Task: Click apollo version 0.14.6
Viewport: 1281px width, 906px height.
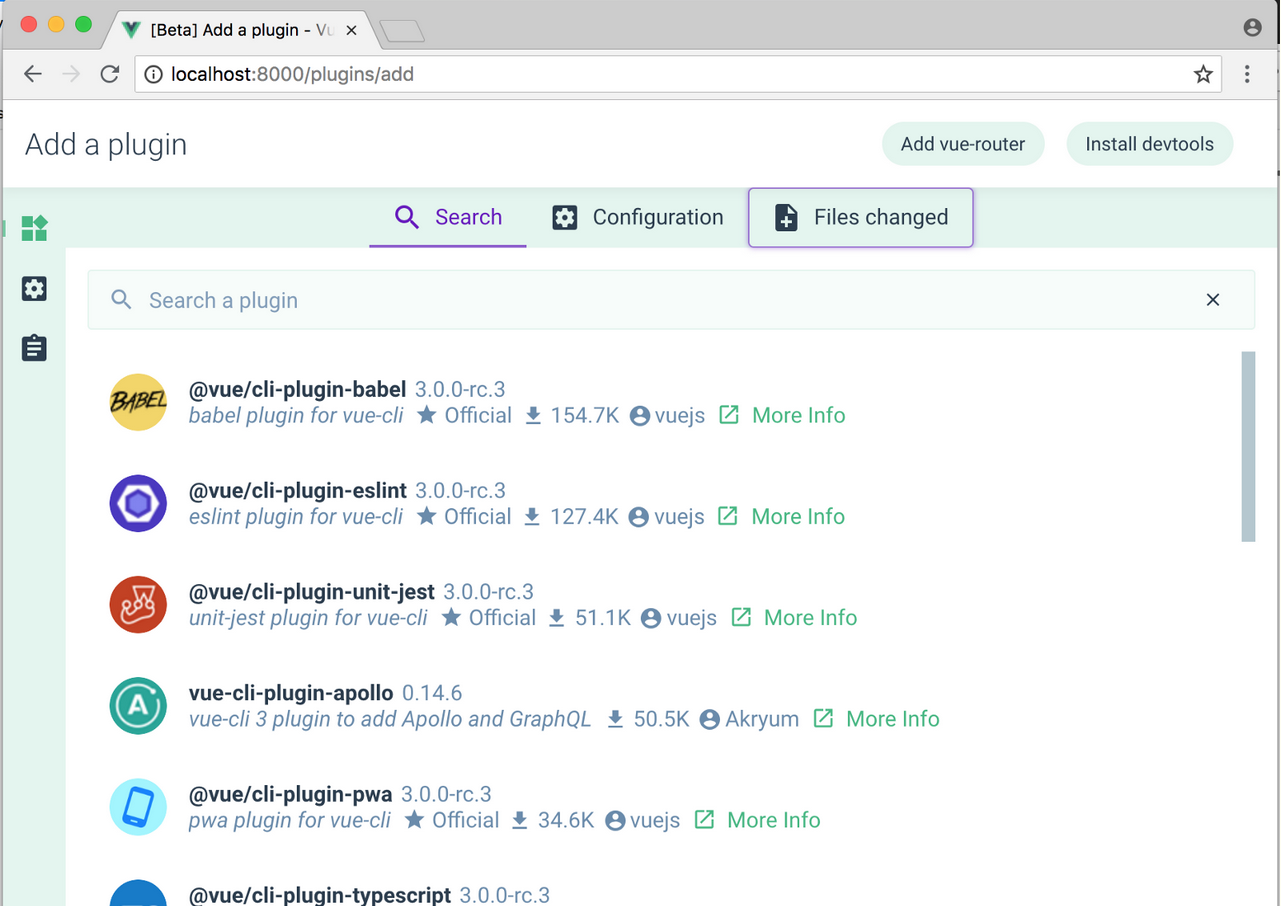Action: pos(432,692)
